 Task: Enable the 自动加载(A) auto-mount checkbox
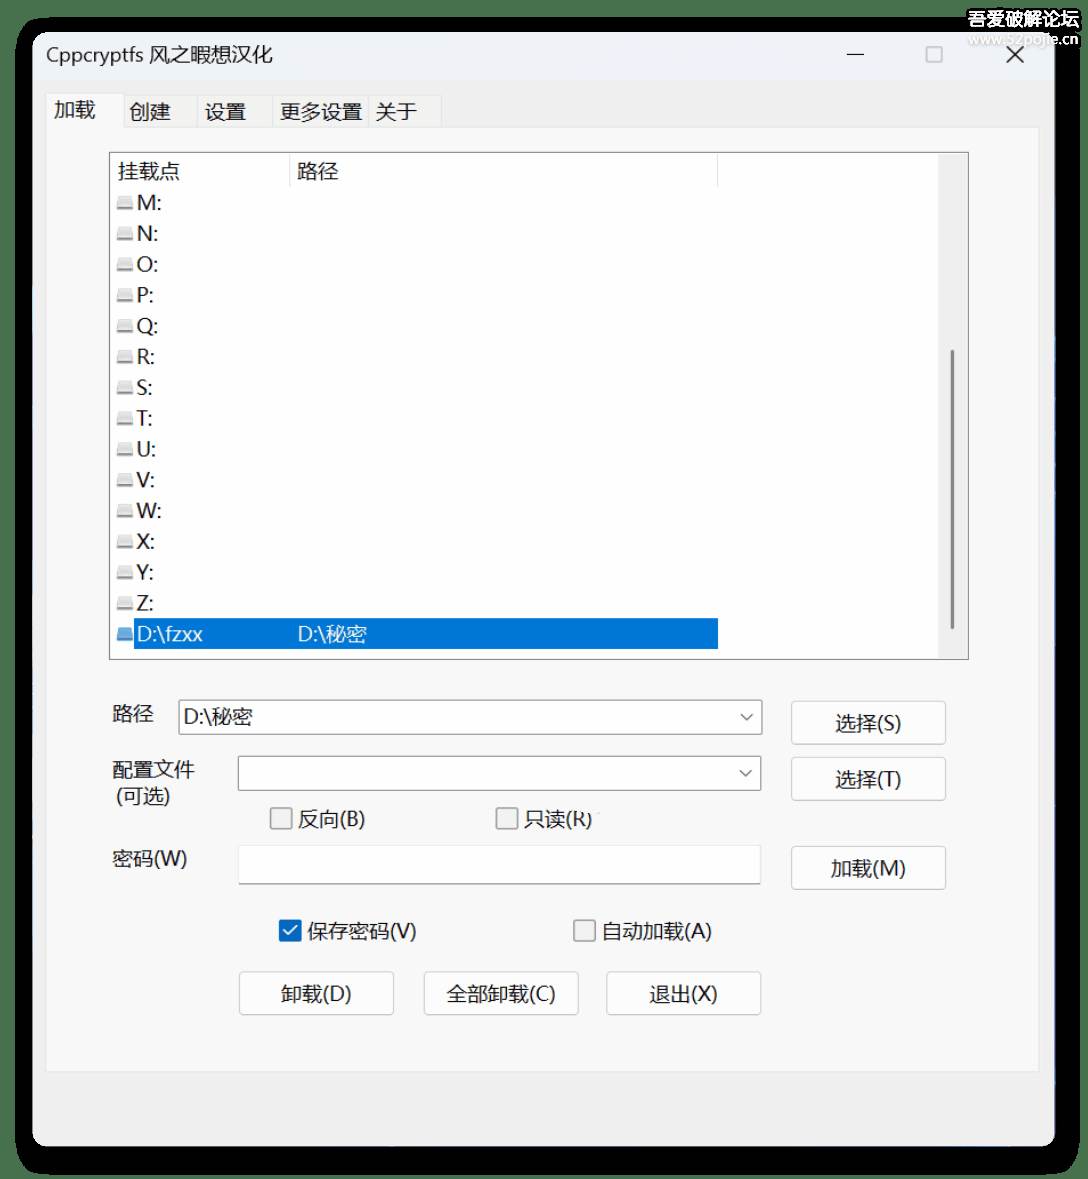click(x=584, y=931)
